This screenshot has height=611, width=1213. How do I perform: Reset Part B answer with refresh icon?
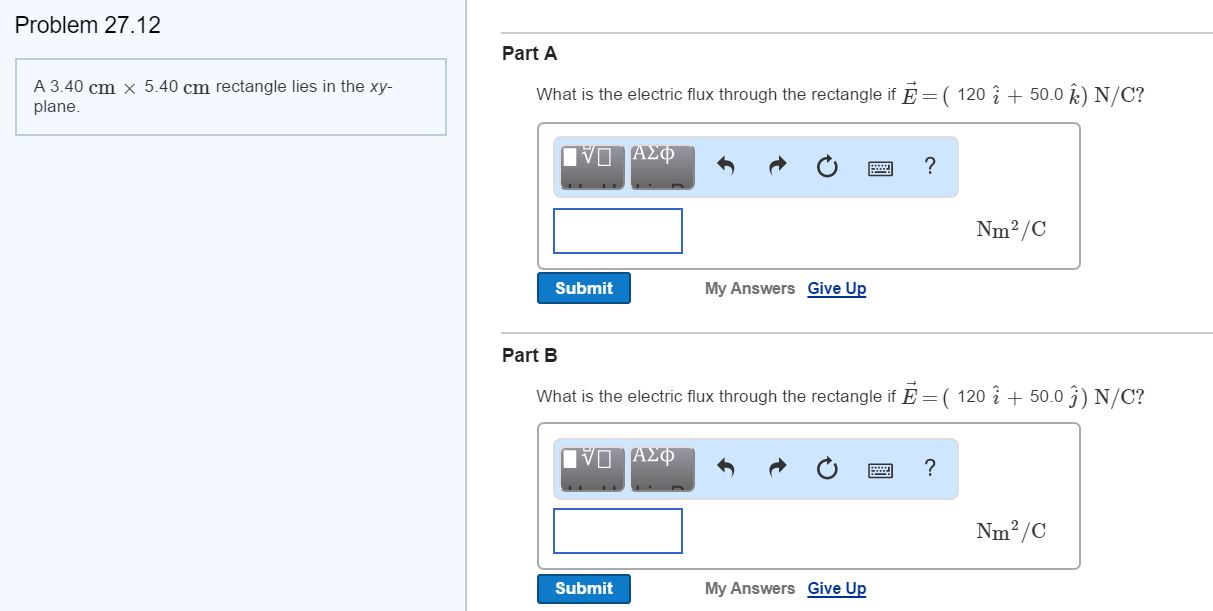coord(827,469)
